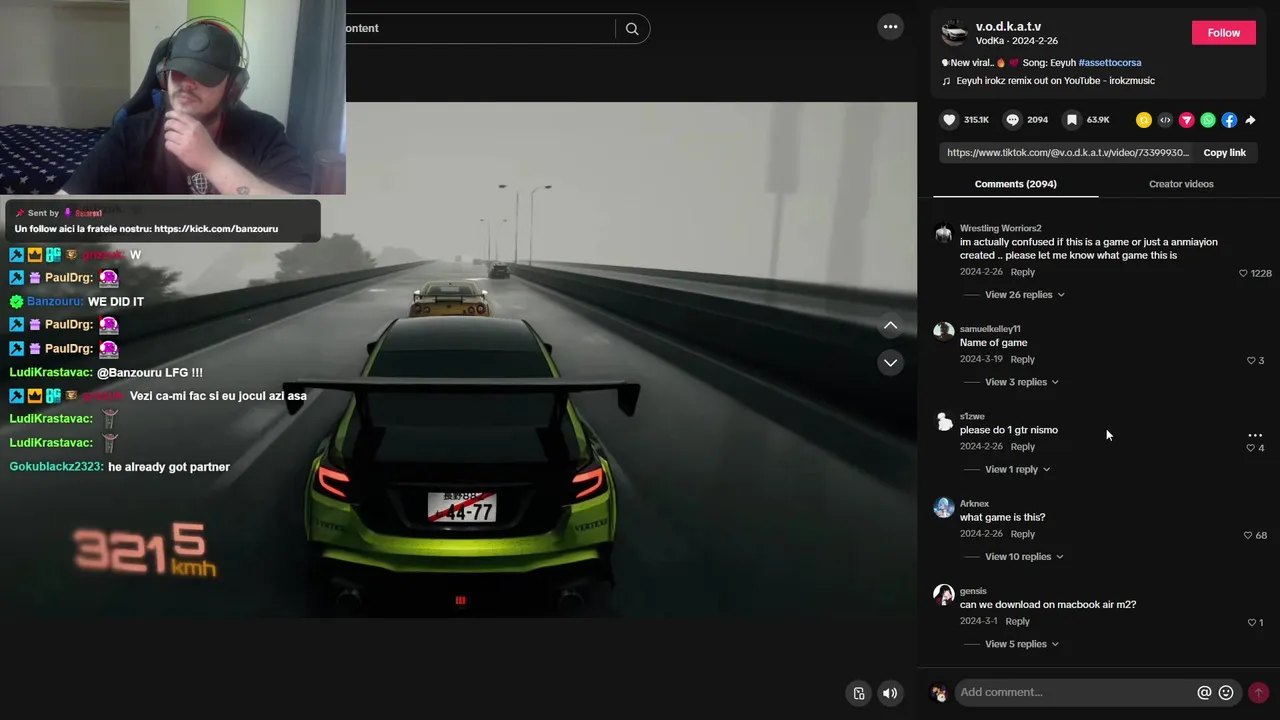This screenshot has height=720, width=1280.
Task: Click the Add comment input field
Action: point(1075,692)
